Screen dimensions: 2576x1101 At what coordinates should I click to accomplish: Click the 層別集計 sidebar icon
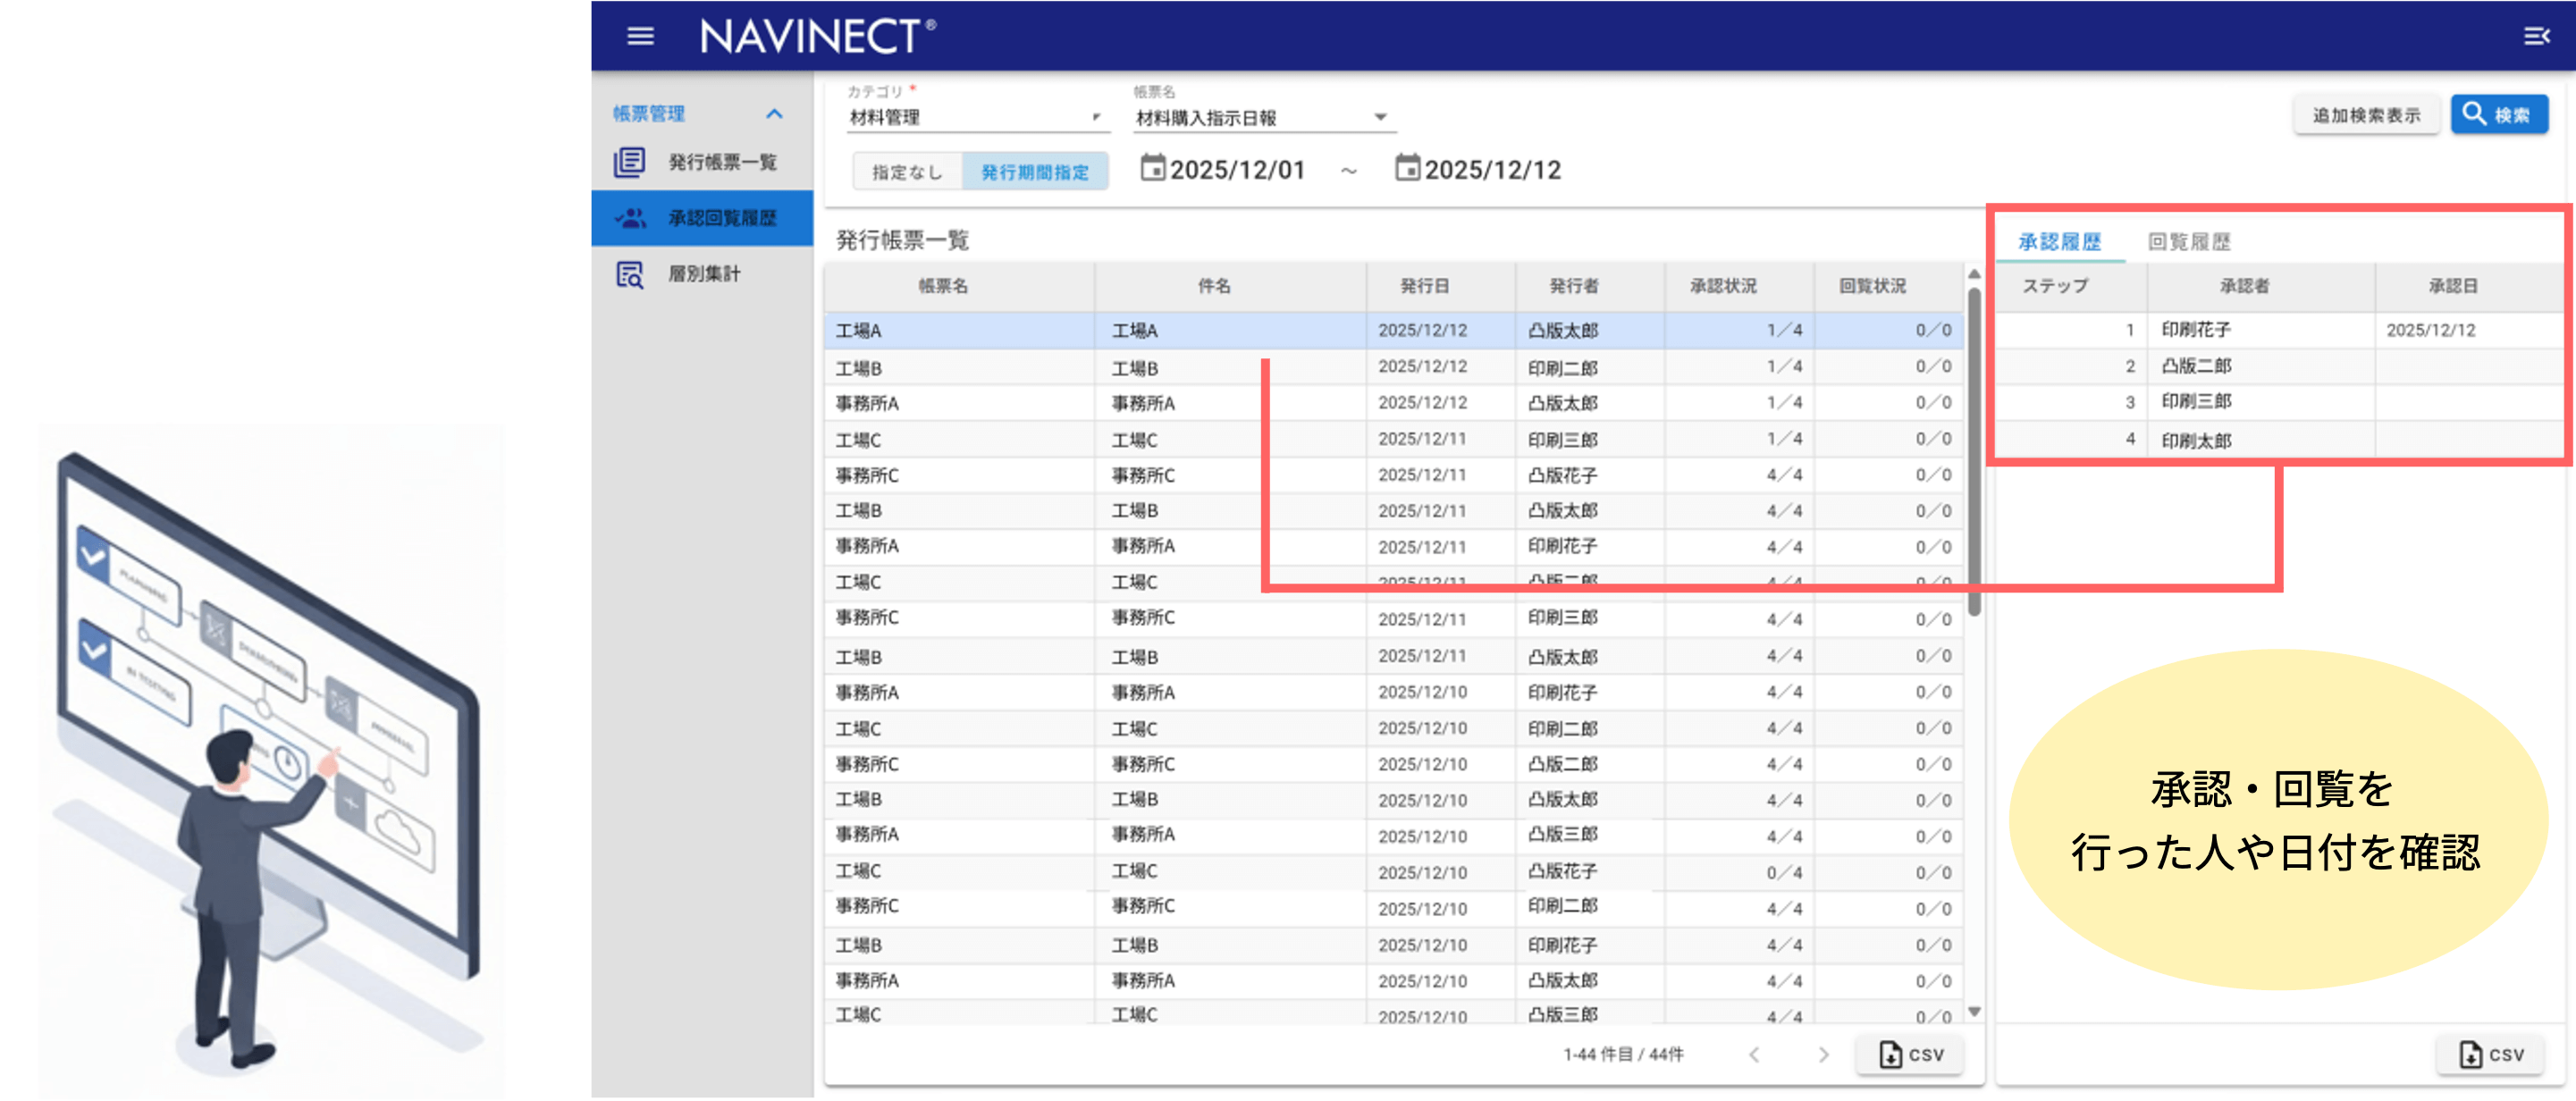tap(629, 274)
